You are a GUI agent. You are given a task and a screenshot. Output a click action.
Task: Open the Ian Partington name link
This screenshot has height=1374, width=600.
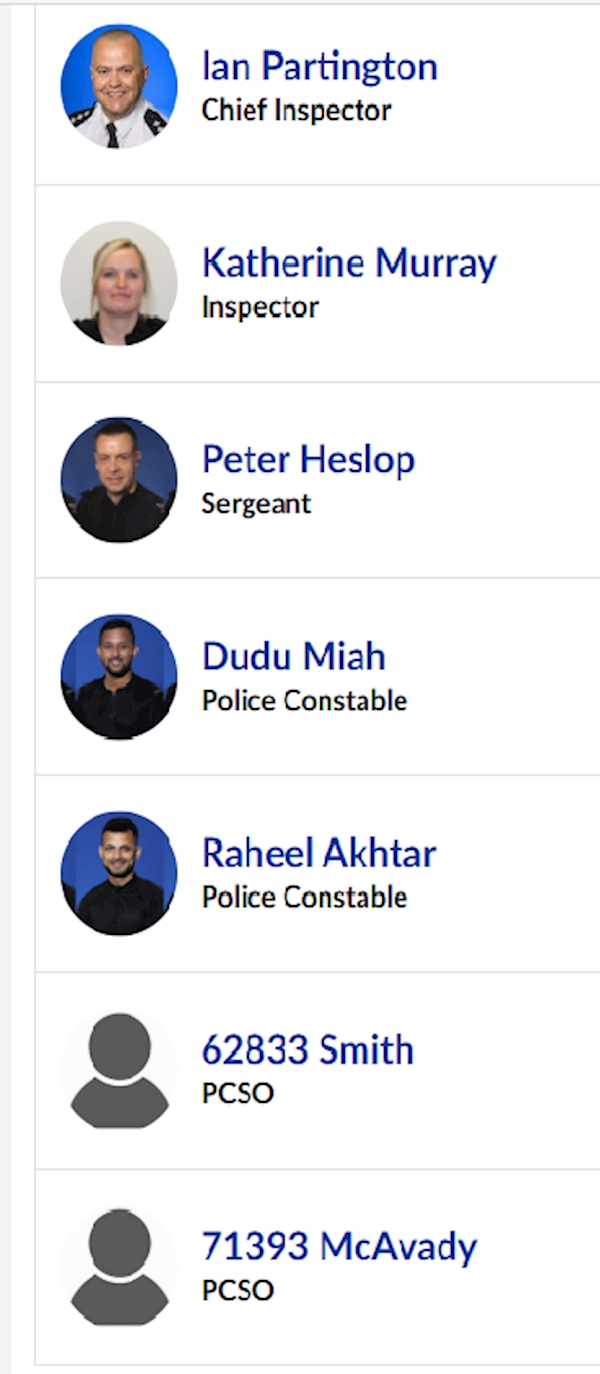click(x=319, y=67)
